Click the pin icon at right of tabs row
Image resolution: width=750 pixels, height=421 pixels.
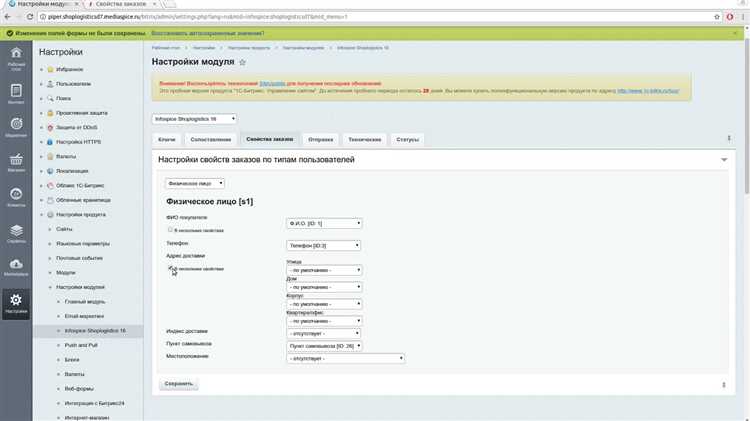click(x=729, y=138)
